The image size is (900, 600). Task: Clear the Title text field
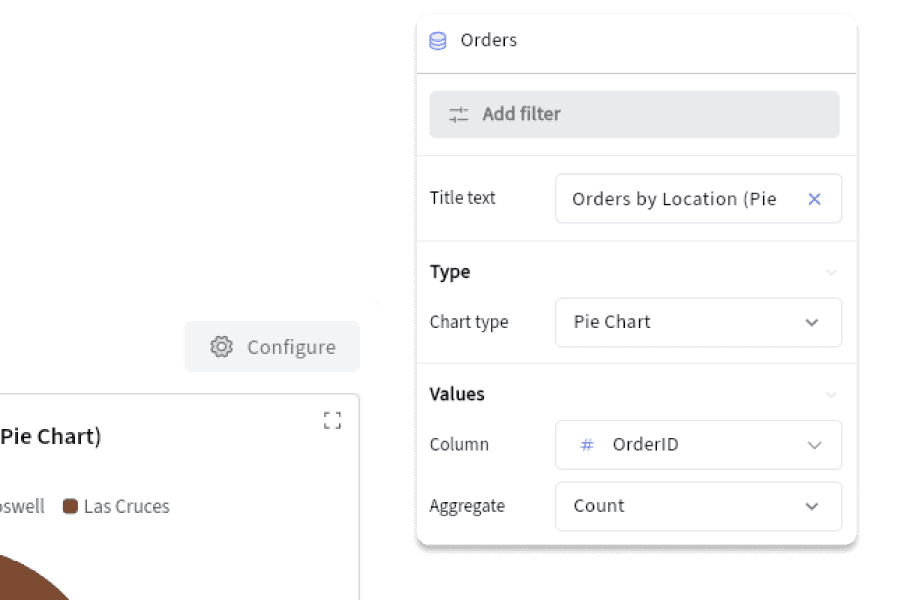click(814, 199)
